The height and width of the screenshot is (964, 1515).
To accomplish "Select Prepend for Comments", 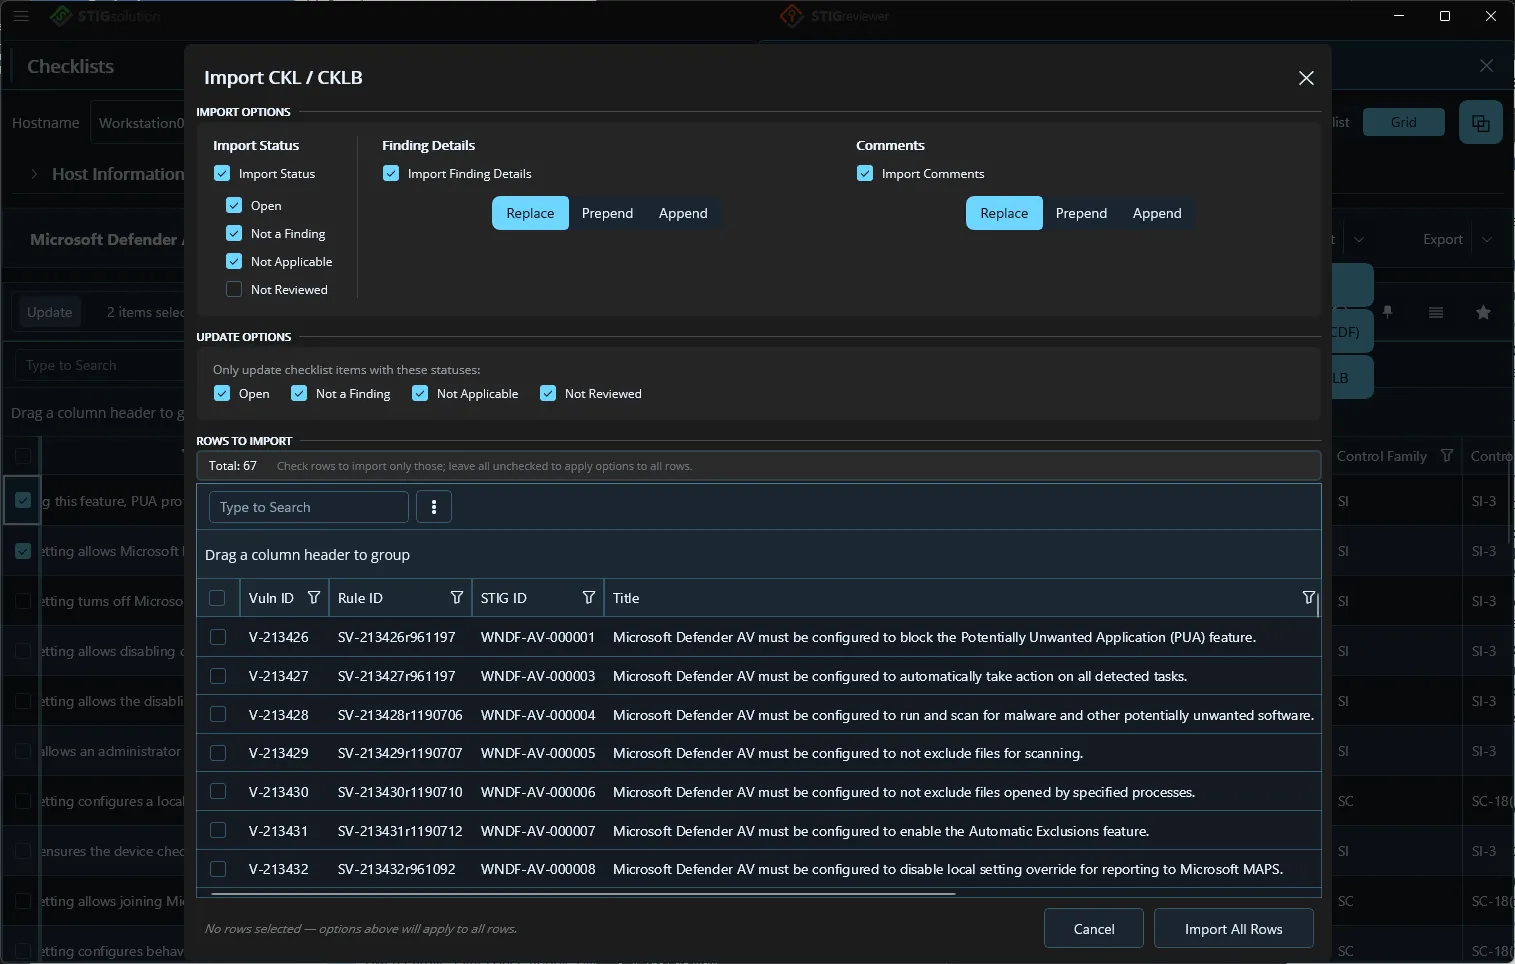I will [x=1081, y=213].
